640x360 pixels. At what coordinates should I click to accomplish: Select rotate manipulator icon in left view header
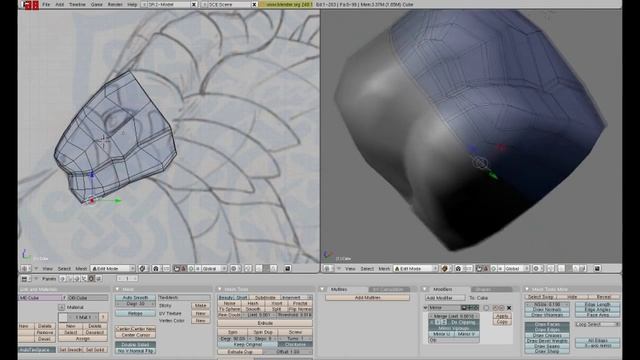point(191,269)
